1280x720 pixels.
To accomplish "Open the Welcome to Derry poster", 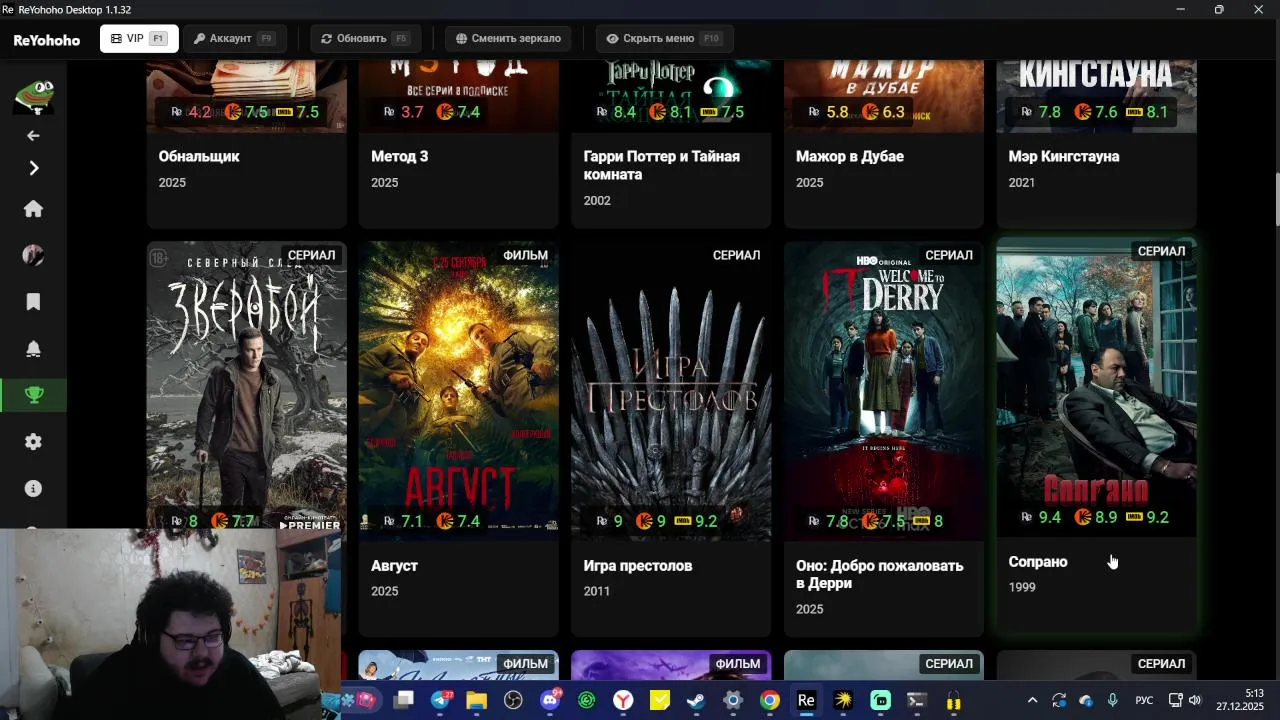I will click(x=884, y=390).
